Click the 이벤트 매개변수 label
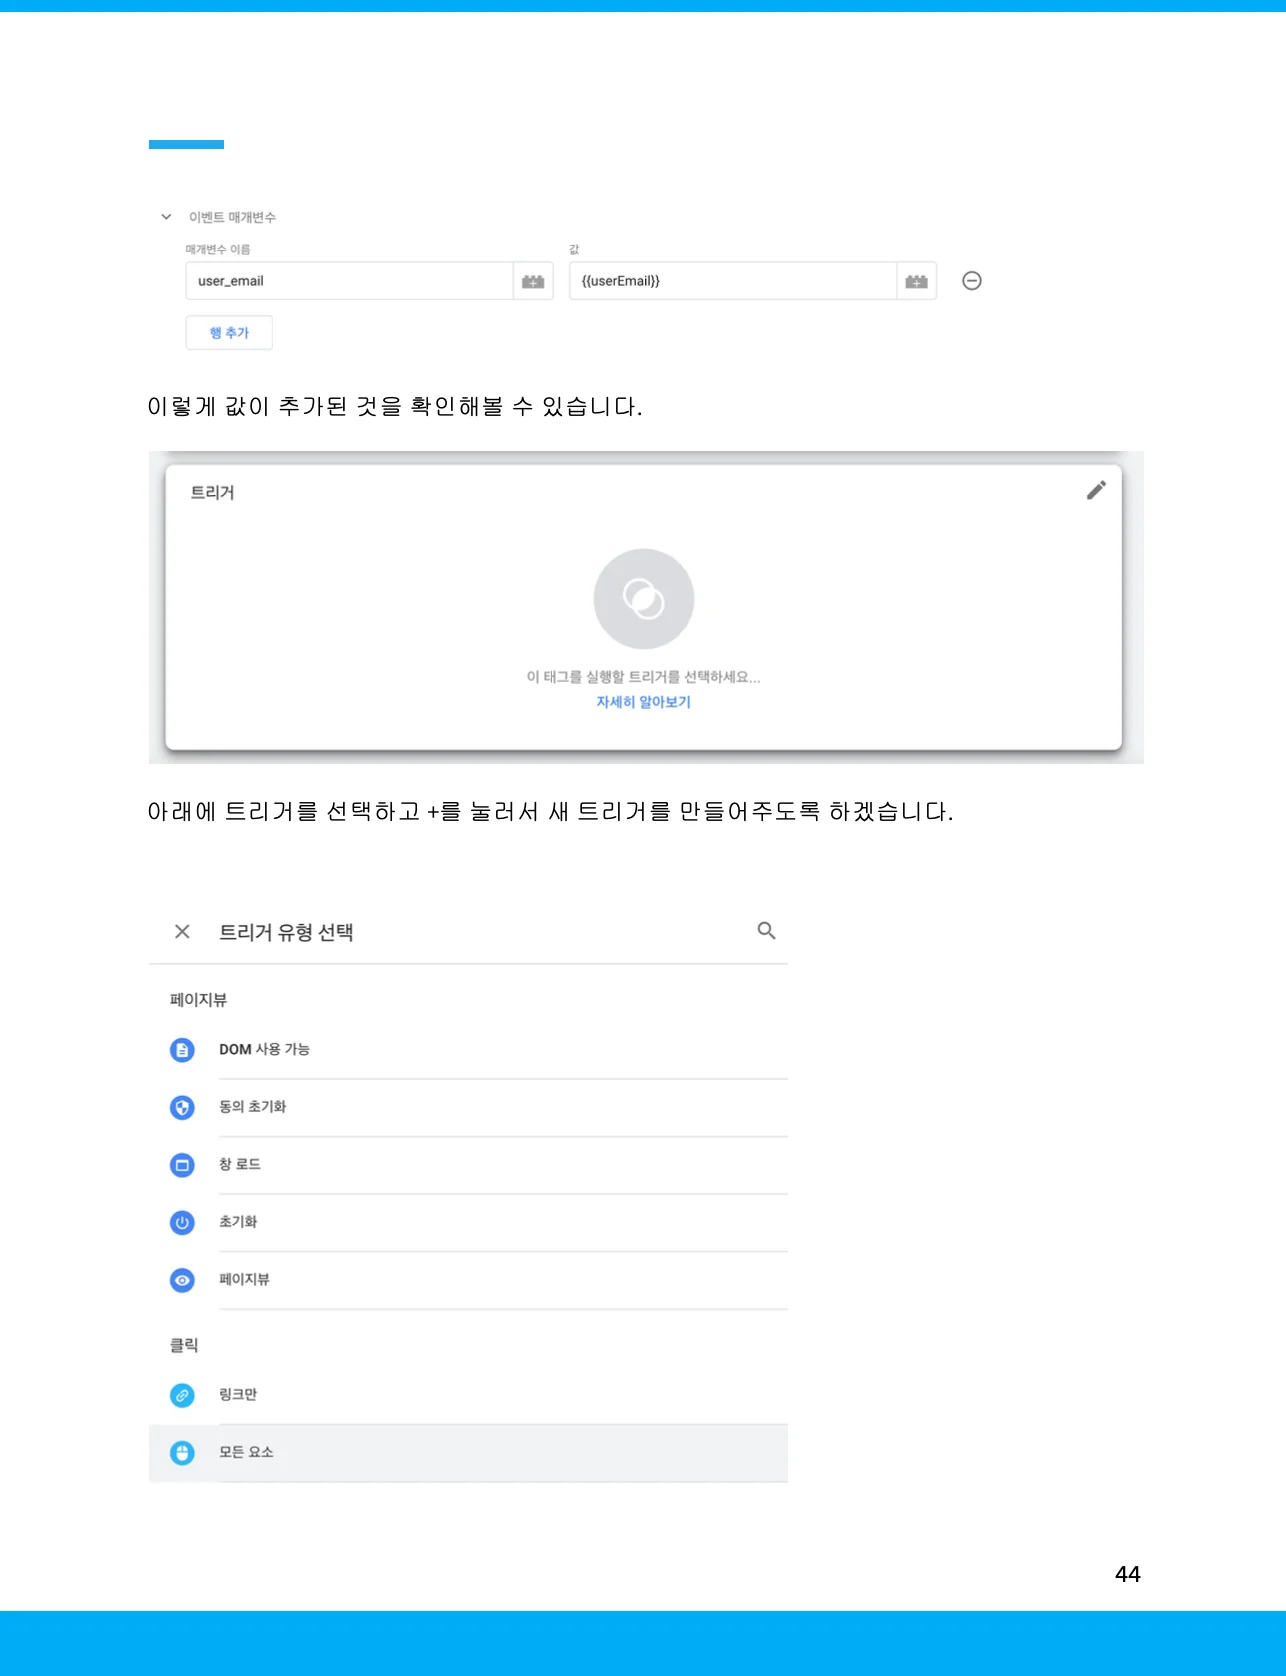The width and height of the screenshot is (1286, 1676). pos(232,217)
